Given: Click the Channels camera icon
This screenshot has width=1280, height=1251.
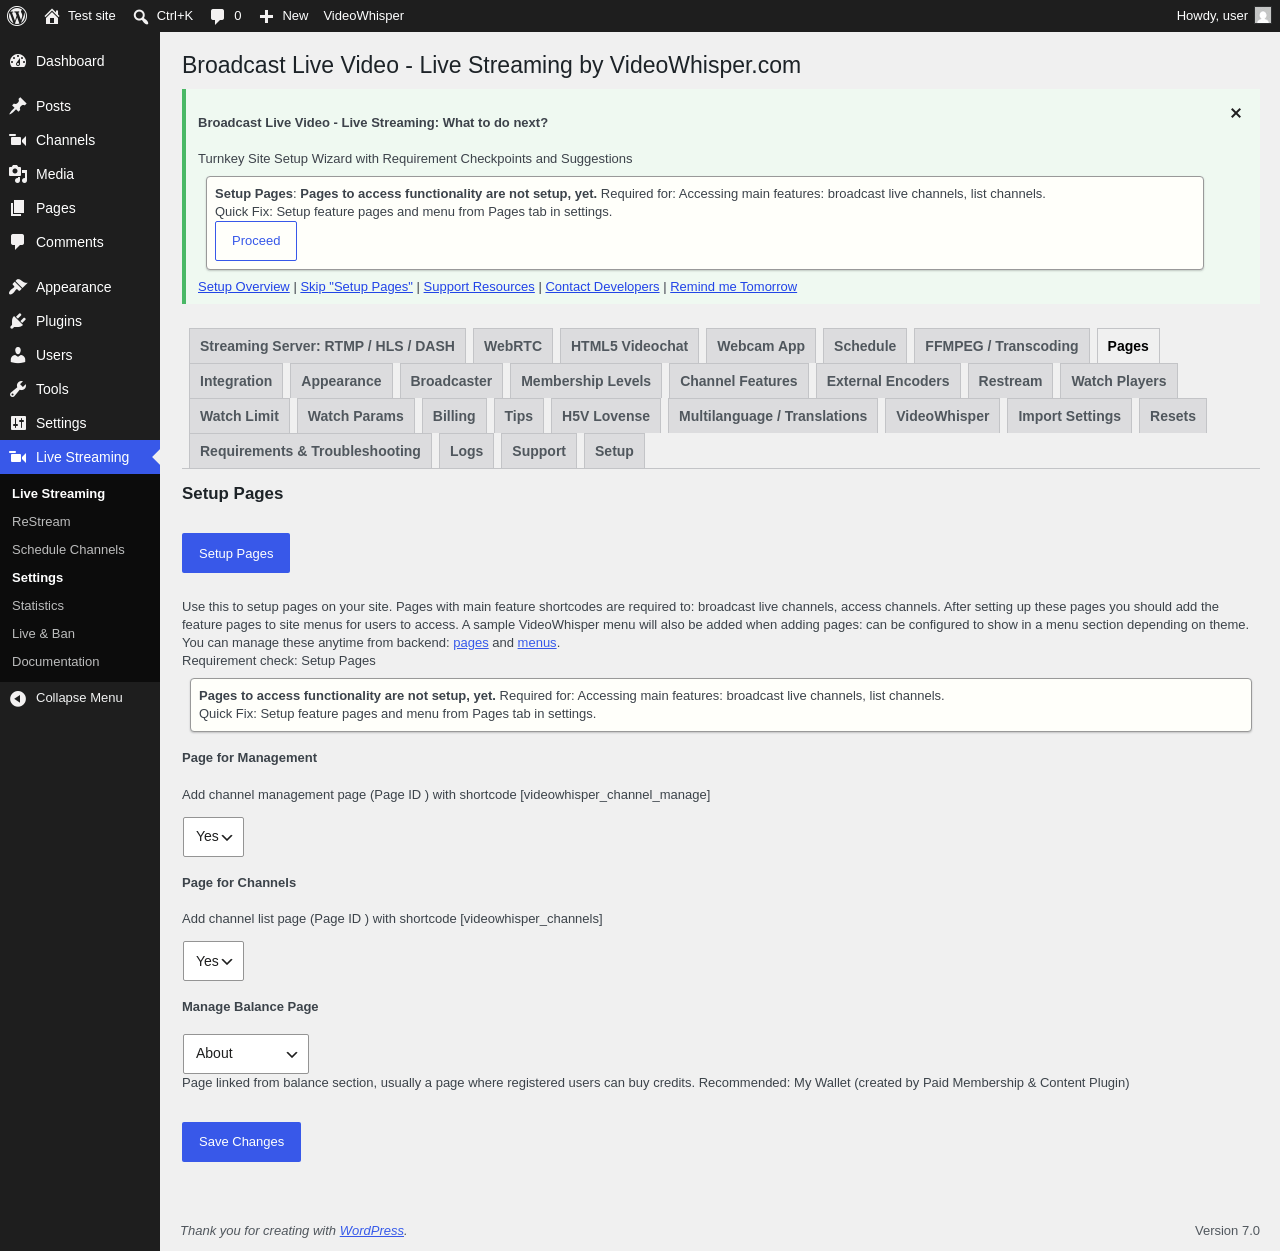Looking at the screenshot, I should coord(18,140).
